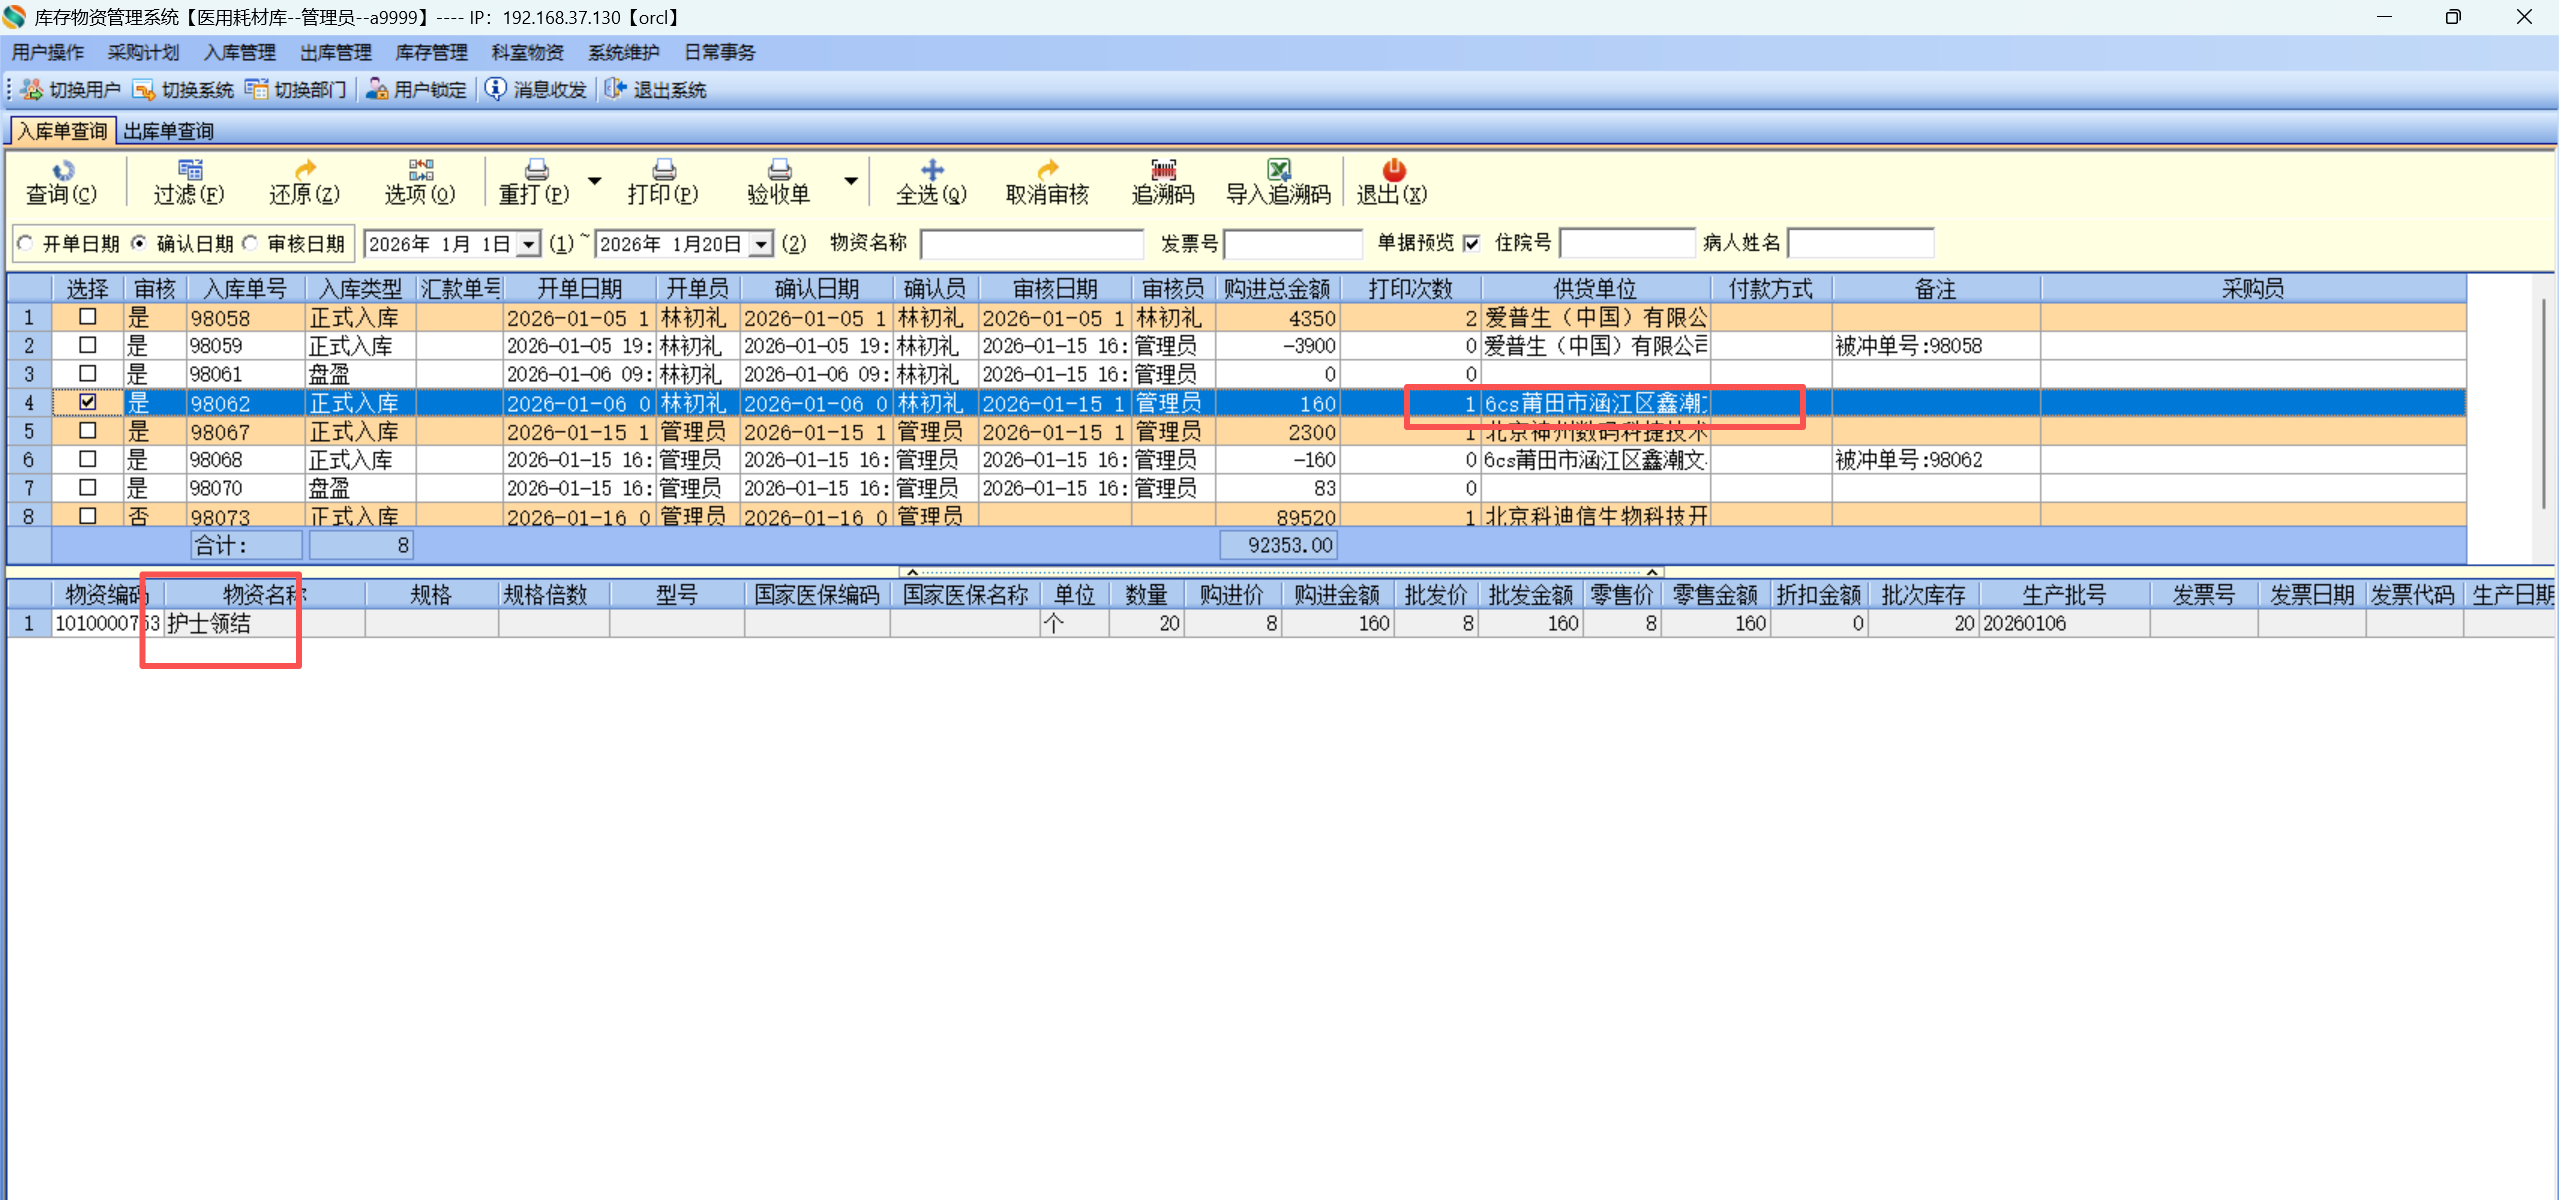Click the 物资名称 search input field
The height and width of the screenshot is (1200, 2559).
(x=1031, y=244)
